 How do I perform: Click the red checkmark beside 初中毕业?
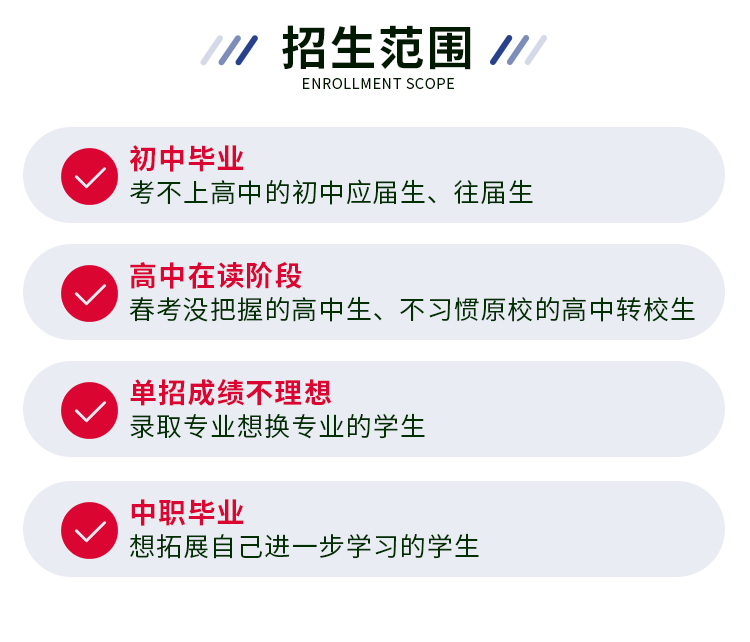coord(89,177)
